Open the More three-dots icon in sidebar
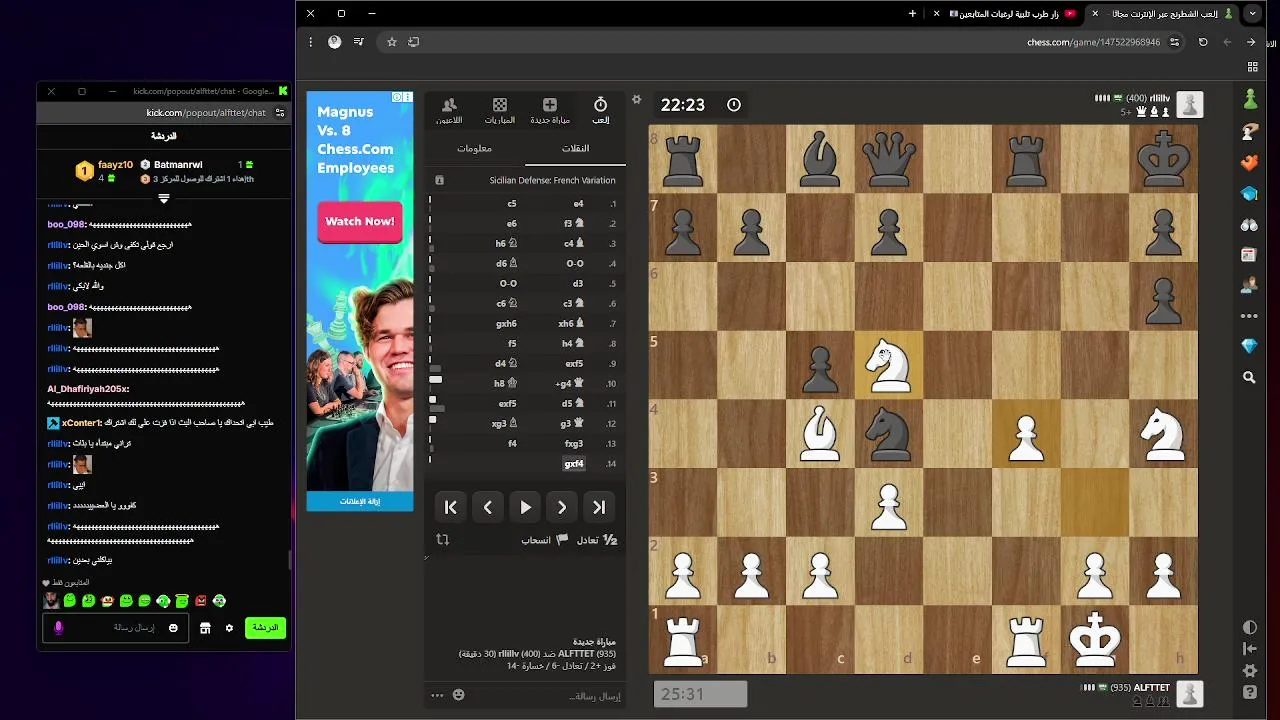This screenshot has height=720, width=1280. tap(1249, 316)
